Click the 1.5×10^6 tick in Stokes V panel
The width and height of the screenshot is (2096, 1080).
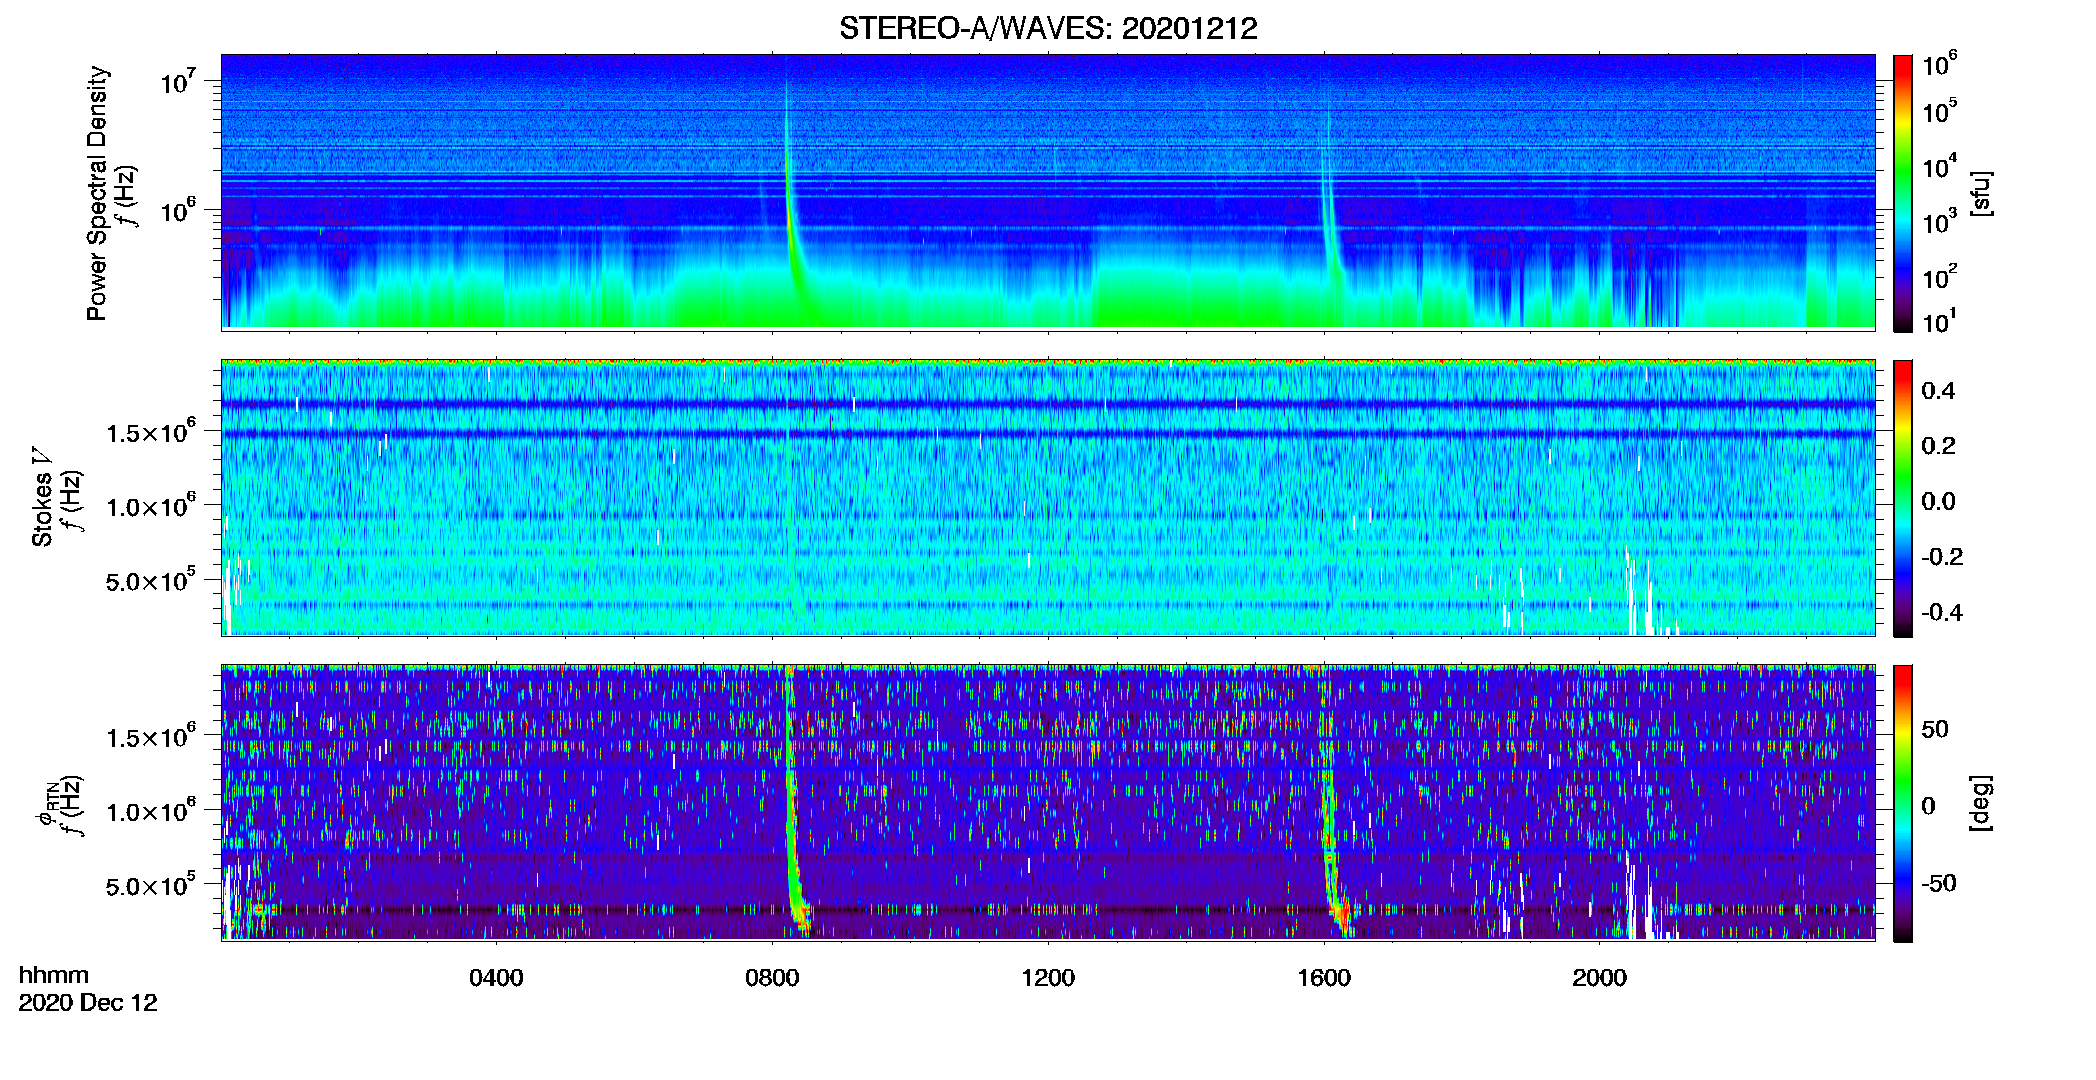(x=151, y=431)
